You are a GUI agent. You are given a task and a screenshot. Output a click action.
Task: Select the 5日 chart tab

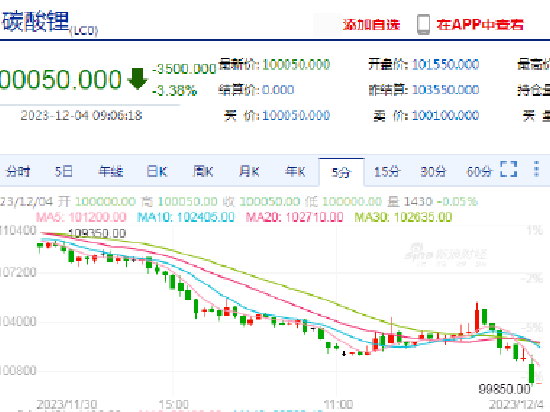coord(63,171)
